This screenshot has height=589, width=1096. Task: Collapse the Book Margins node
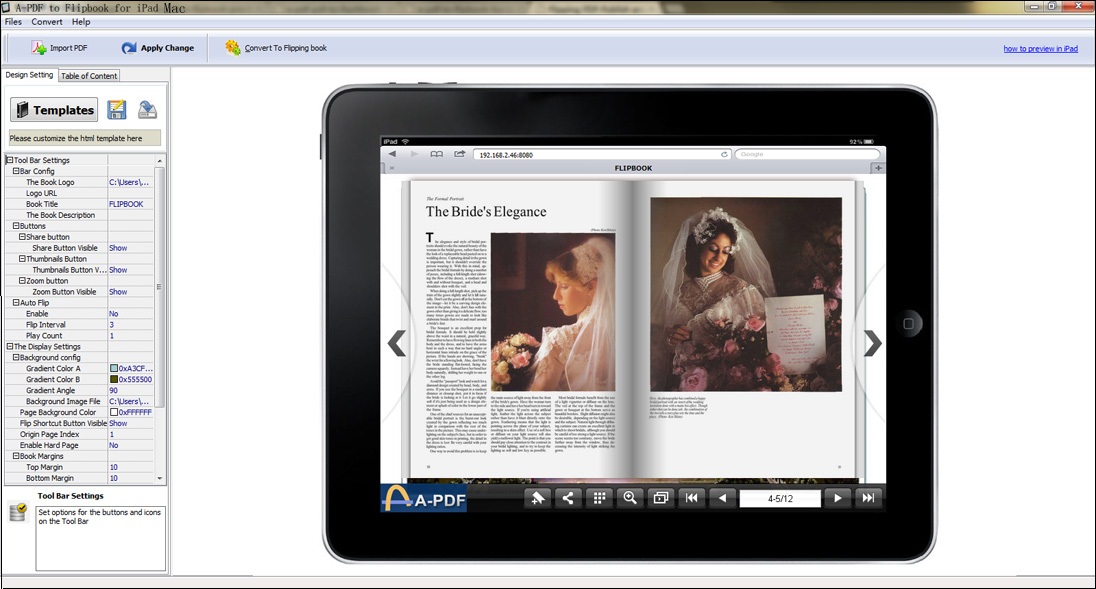pos(16,456)
